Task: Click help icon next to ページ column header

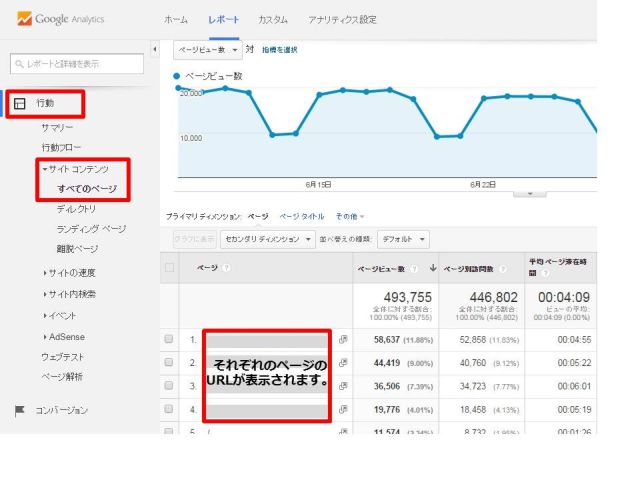Action: (x=227, y=268)
